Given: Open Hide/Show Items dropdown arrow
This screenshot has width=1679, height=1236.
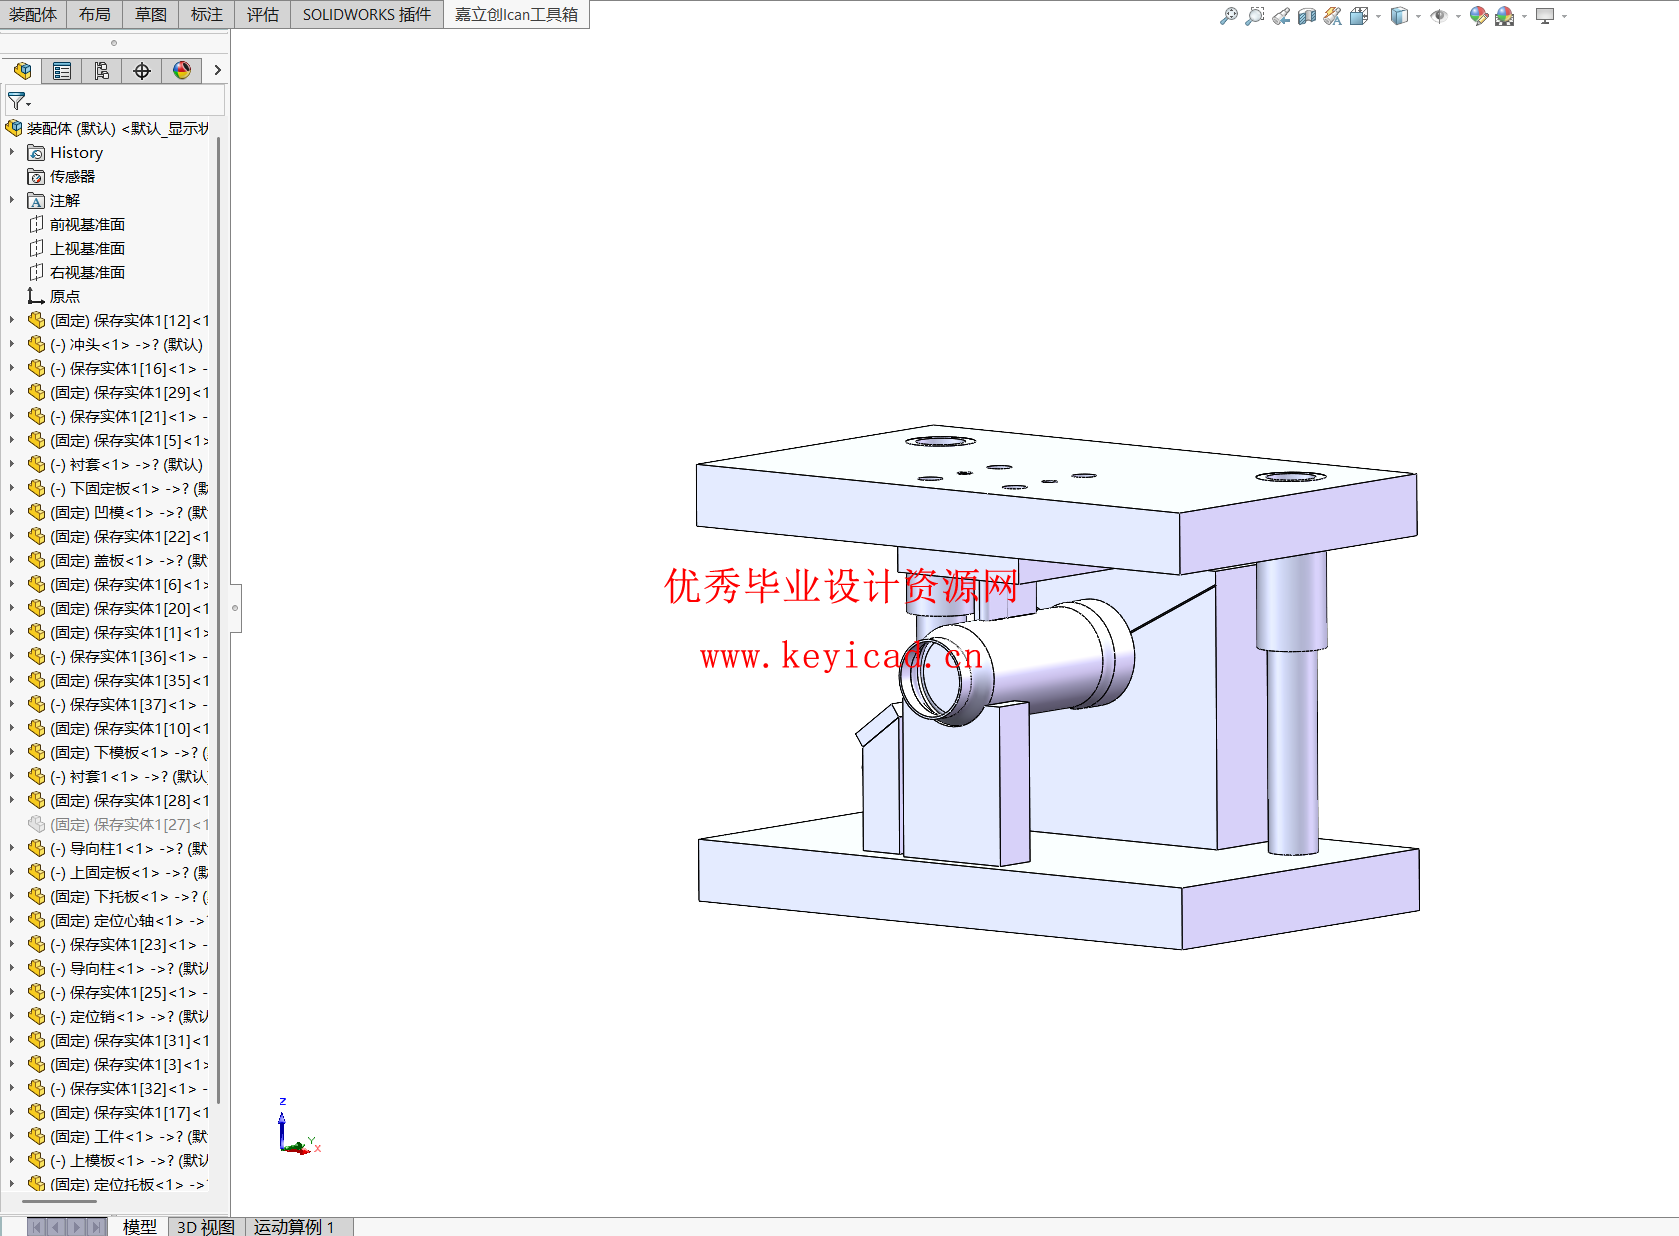Looking at the screenshot, I should pyautogui.click(x=1458, y=16).
